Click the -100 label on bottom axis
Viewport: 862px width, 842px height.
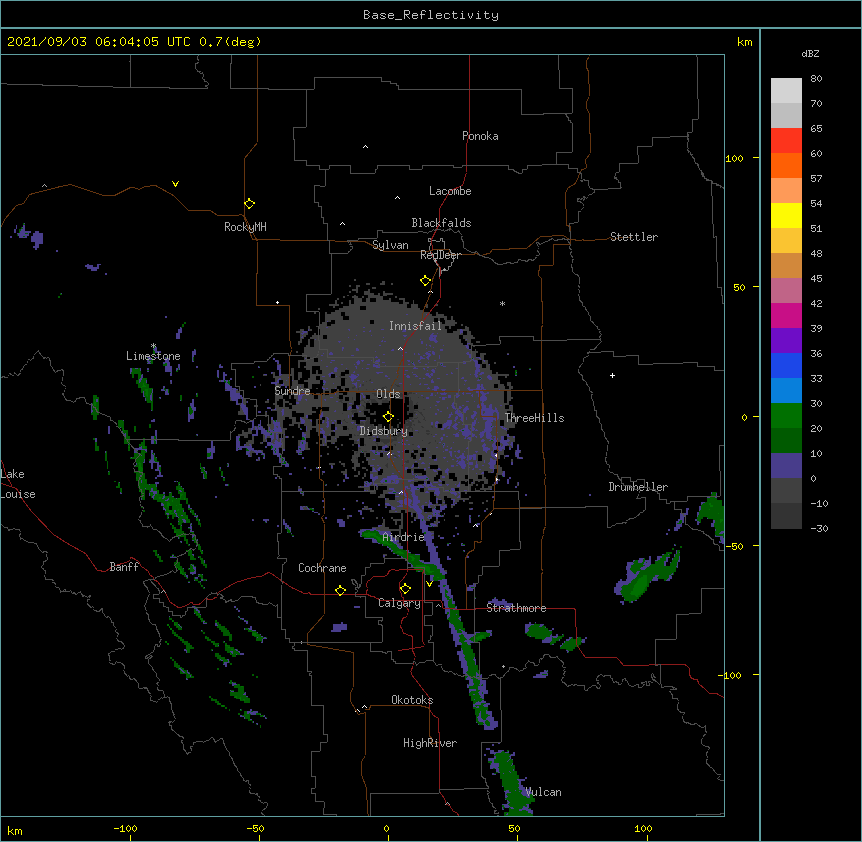point(125,828)
